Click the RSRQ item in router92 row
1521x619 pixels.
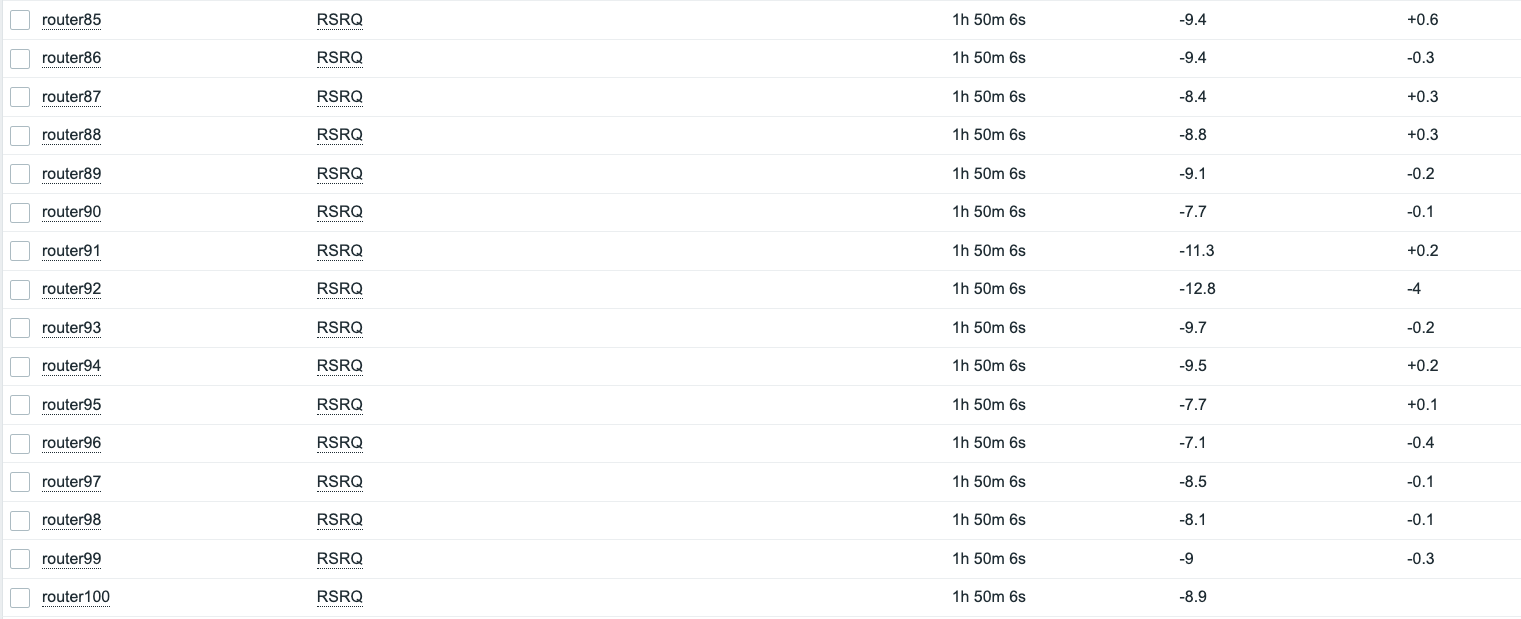(x=339, y=289)
